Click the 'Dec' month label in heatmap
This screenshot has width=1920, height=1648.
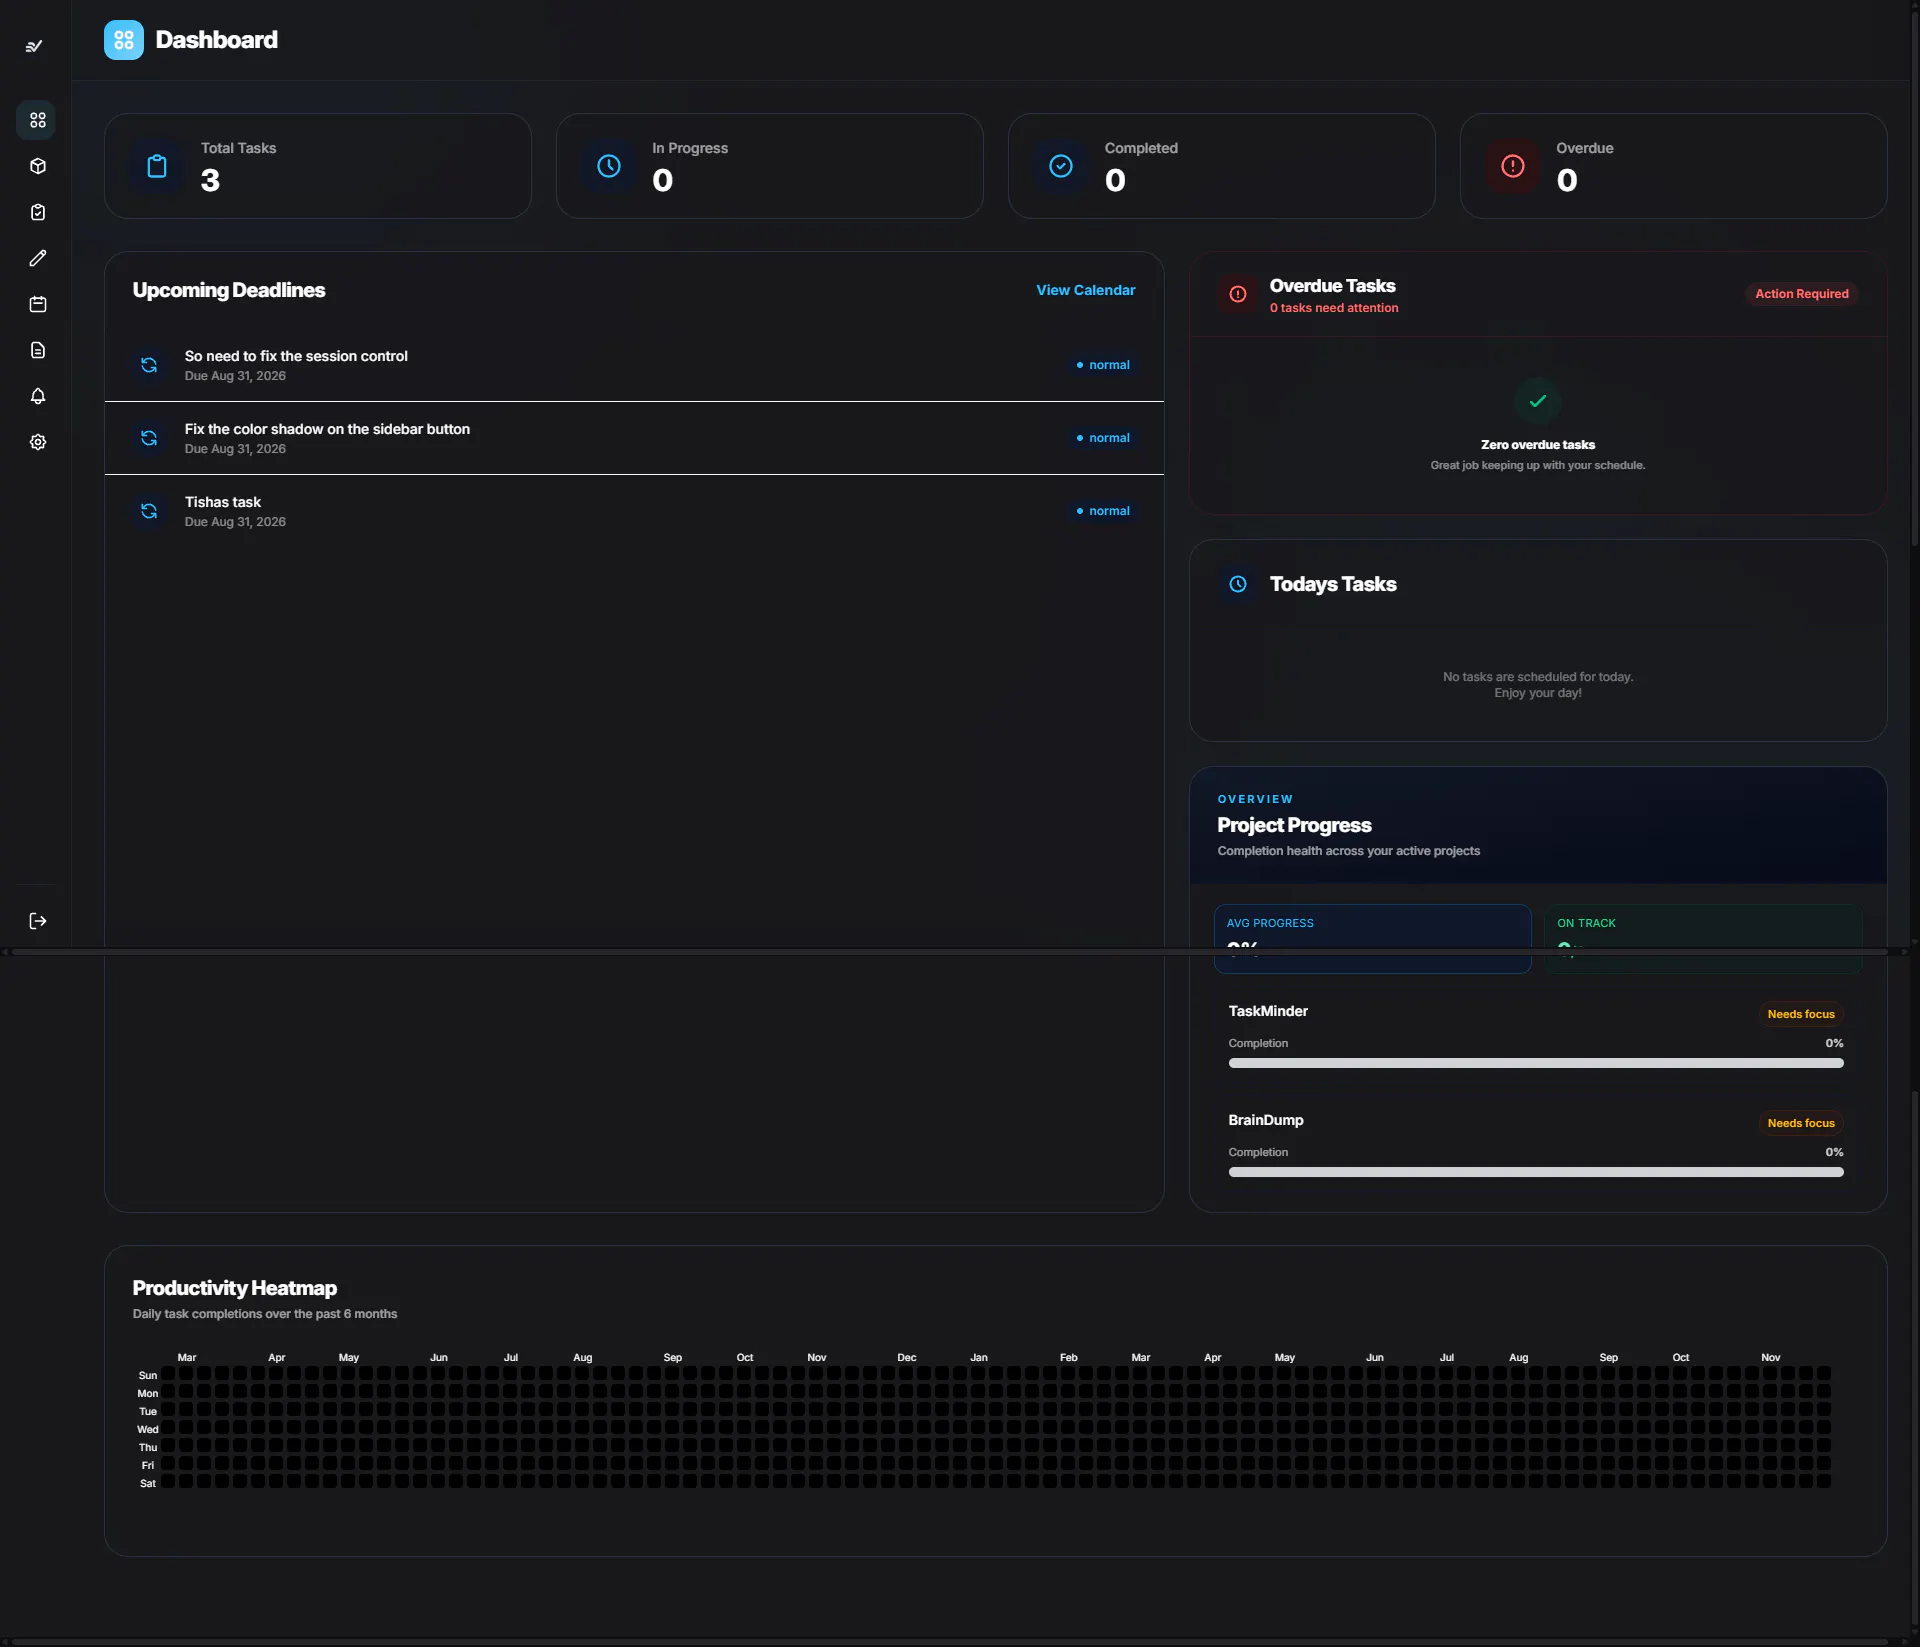coord(907,1358)
